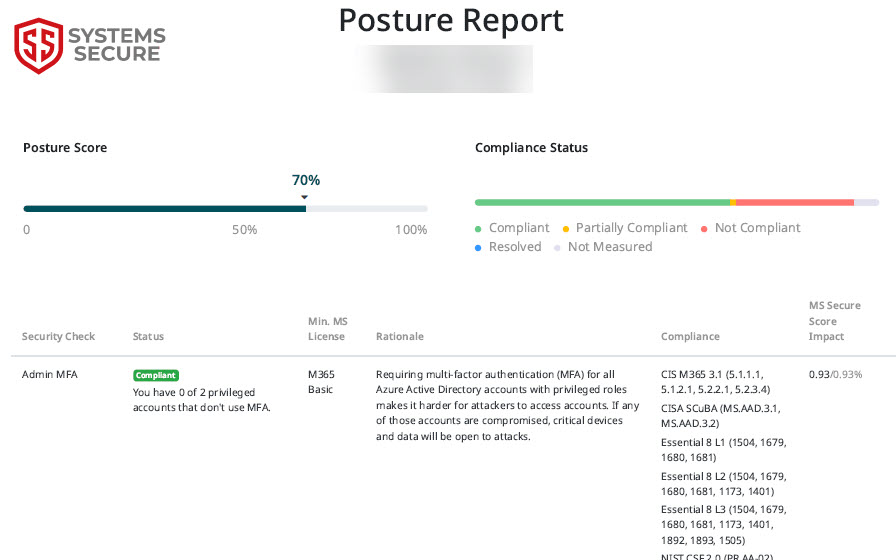Click the red Not Compliant legend dot
Screen dimensions: 896x560
click(x=705, y=228)
